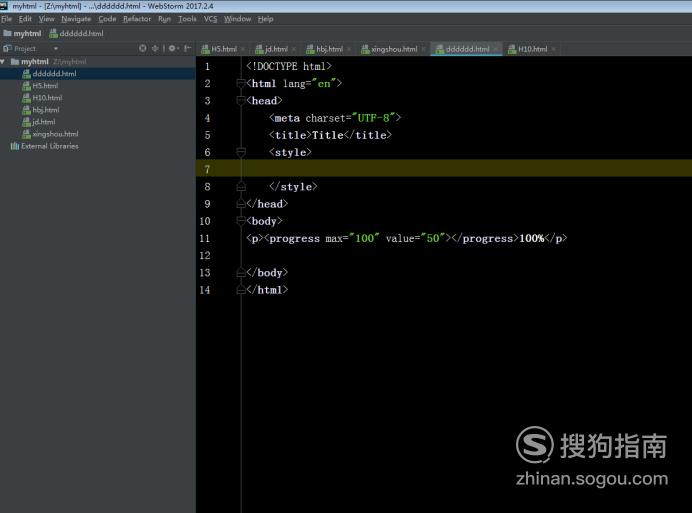This screenshot has height=513, width=692.
Task: Open the Tools menu
Action: (187, 19)
